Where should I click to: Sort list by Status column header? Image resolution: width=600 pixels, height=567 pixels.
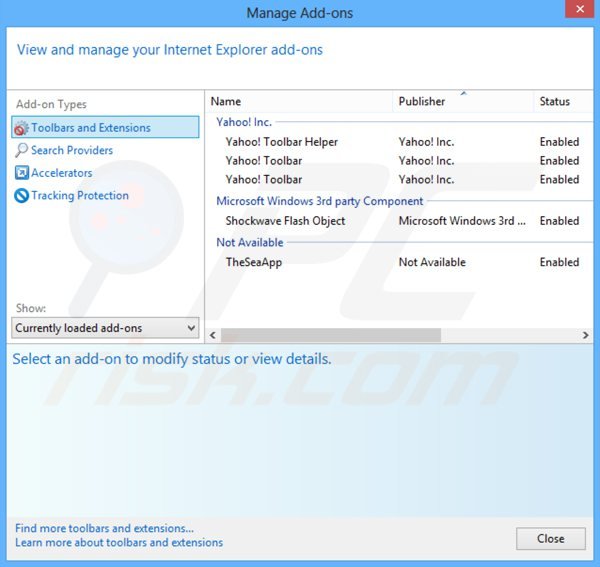coord(563,101)
